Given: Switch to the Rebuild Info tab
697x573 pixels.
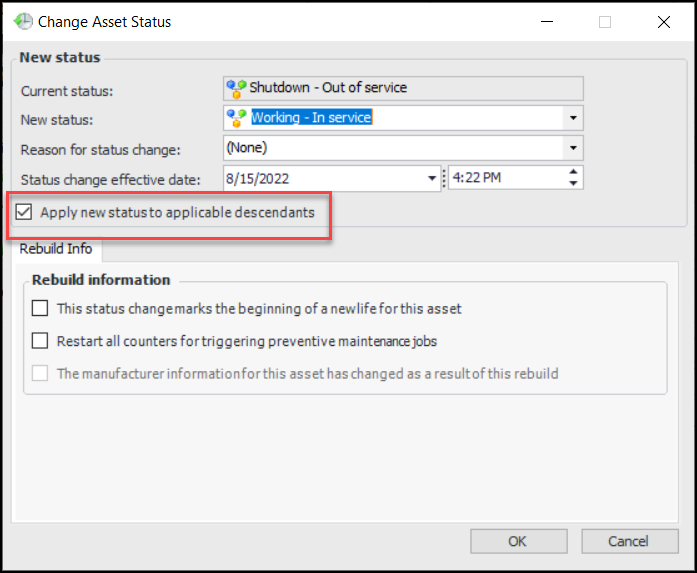Looking at the screenshot, I should 56,249.
